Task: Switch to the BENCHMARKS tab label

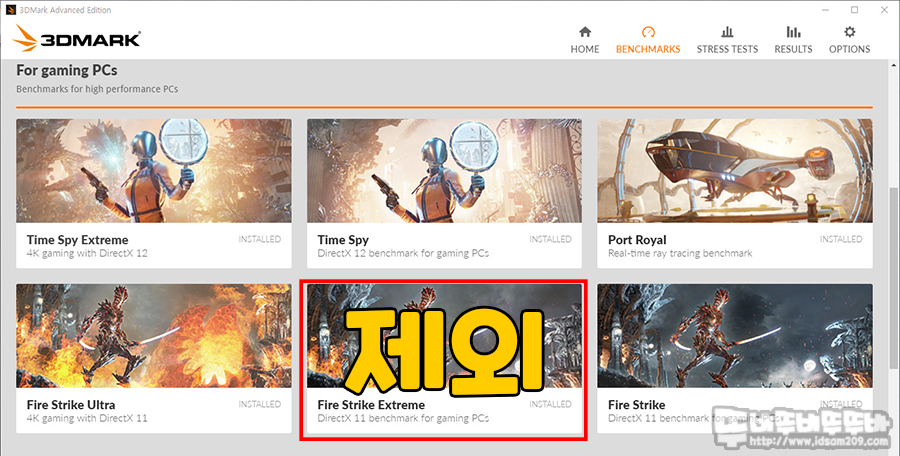Action: 648,49
